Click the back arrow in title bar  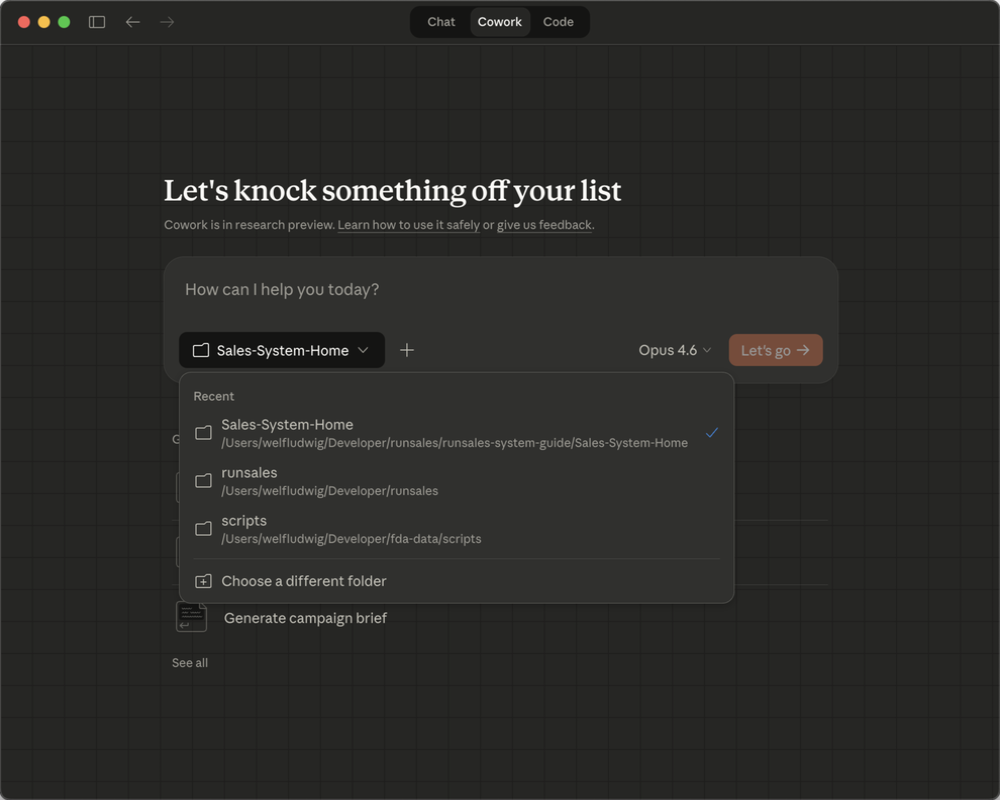[x=132, y=22]
